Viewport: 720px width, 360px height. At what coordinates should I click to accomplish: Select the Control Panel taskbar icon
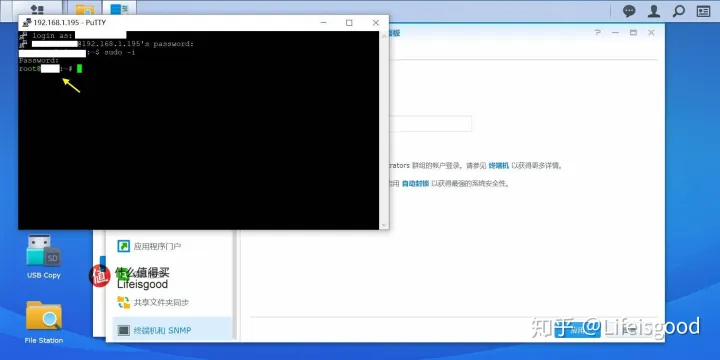[119, 9]
